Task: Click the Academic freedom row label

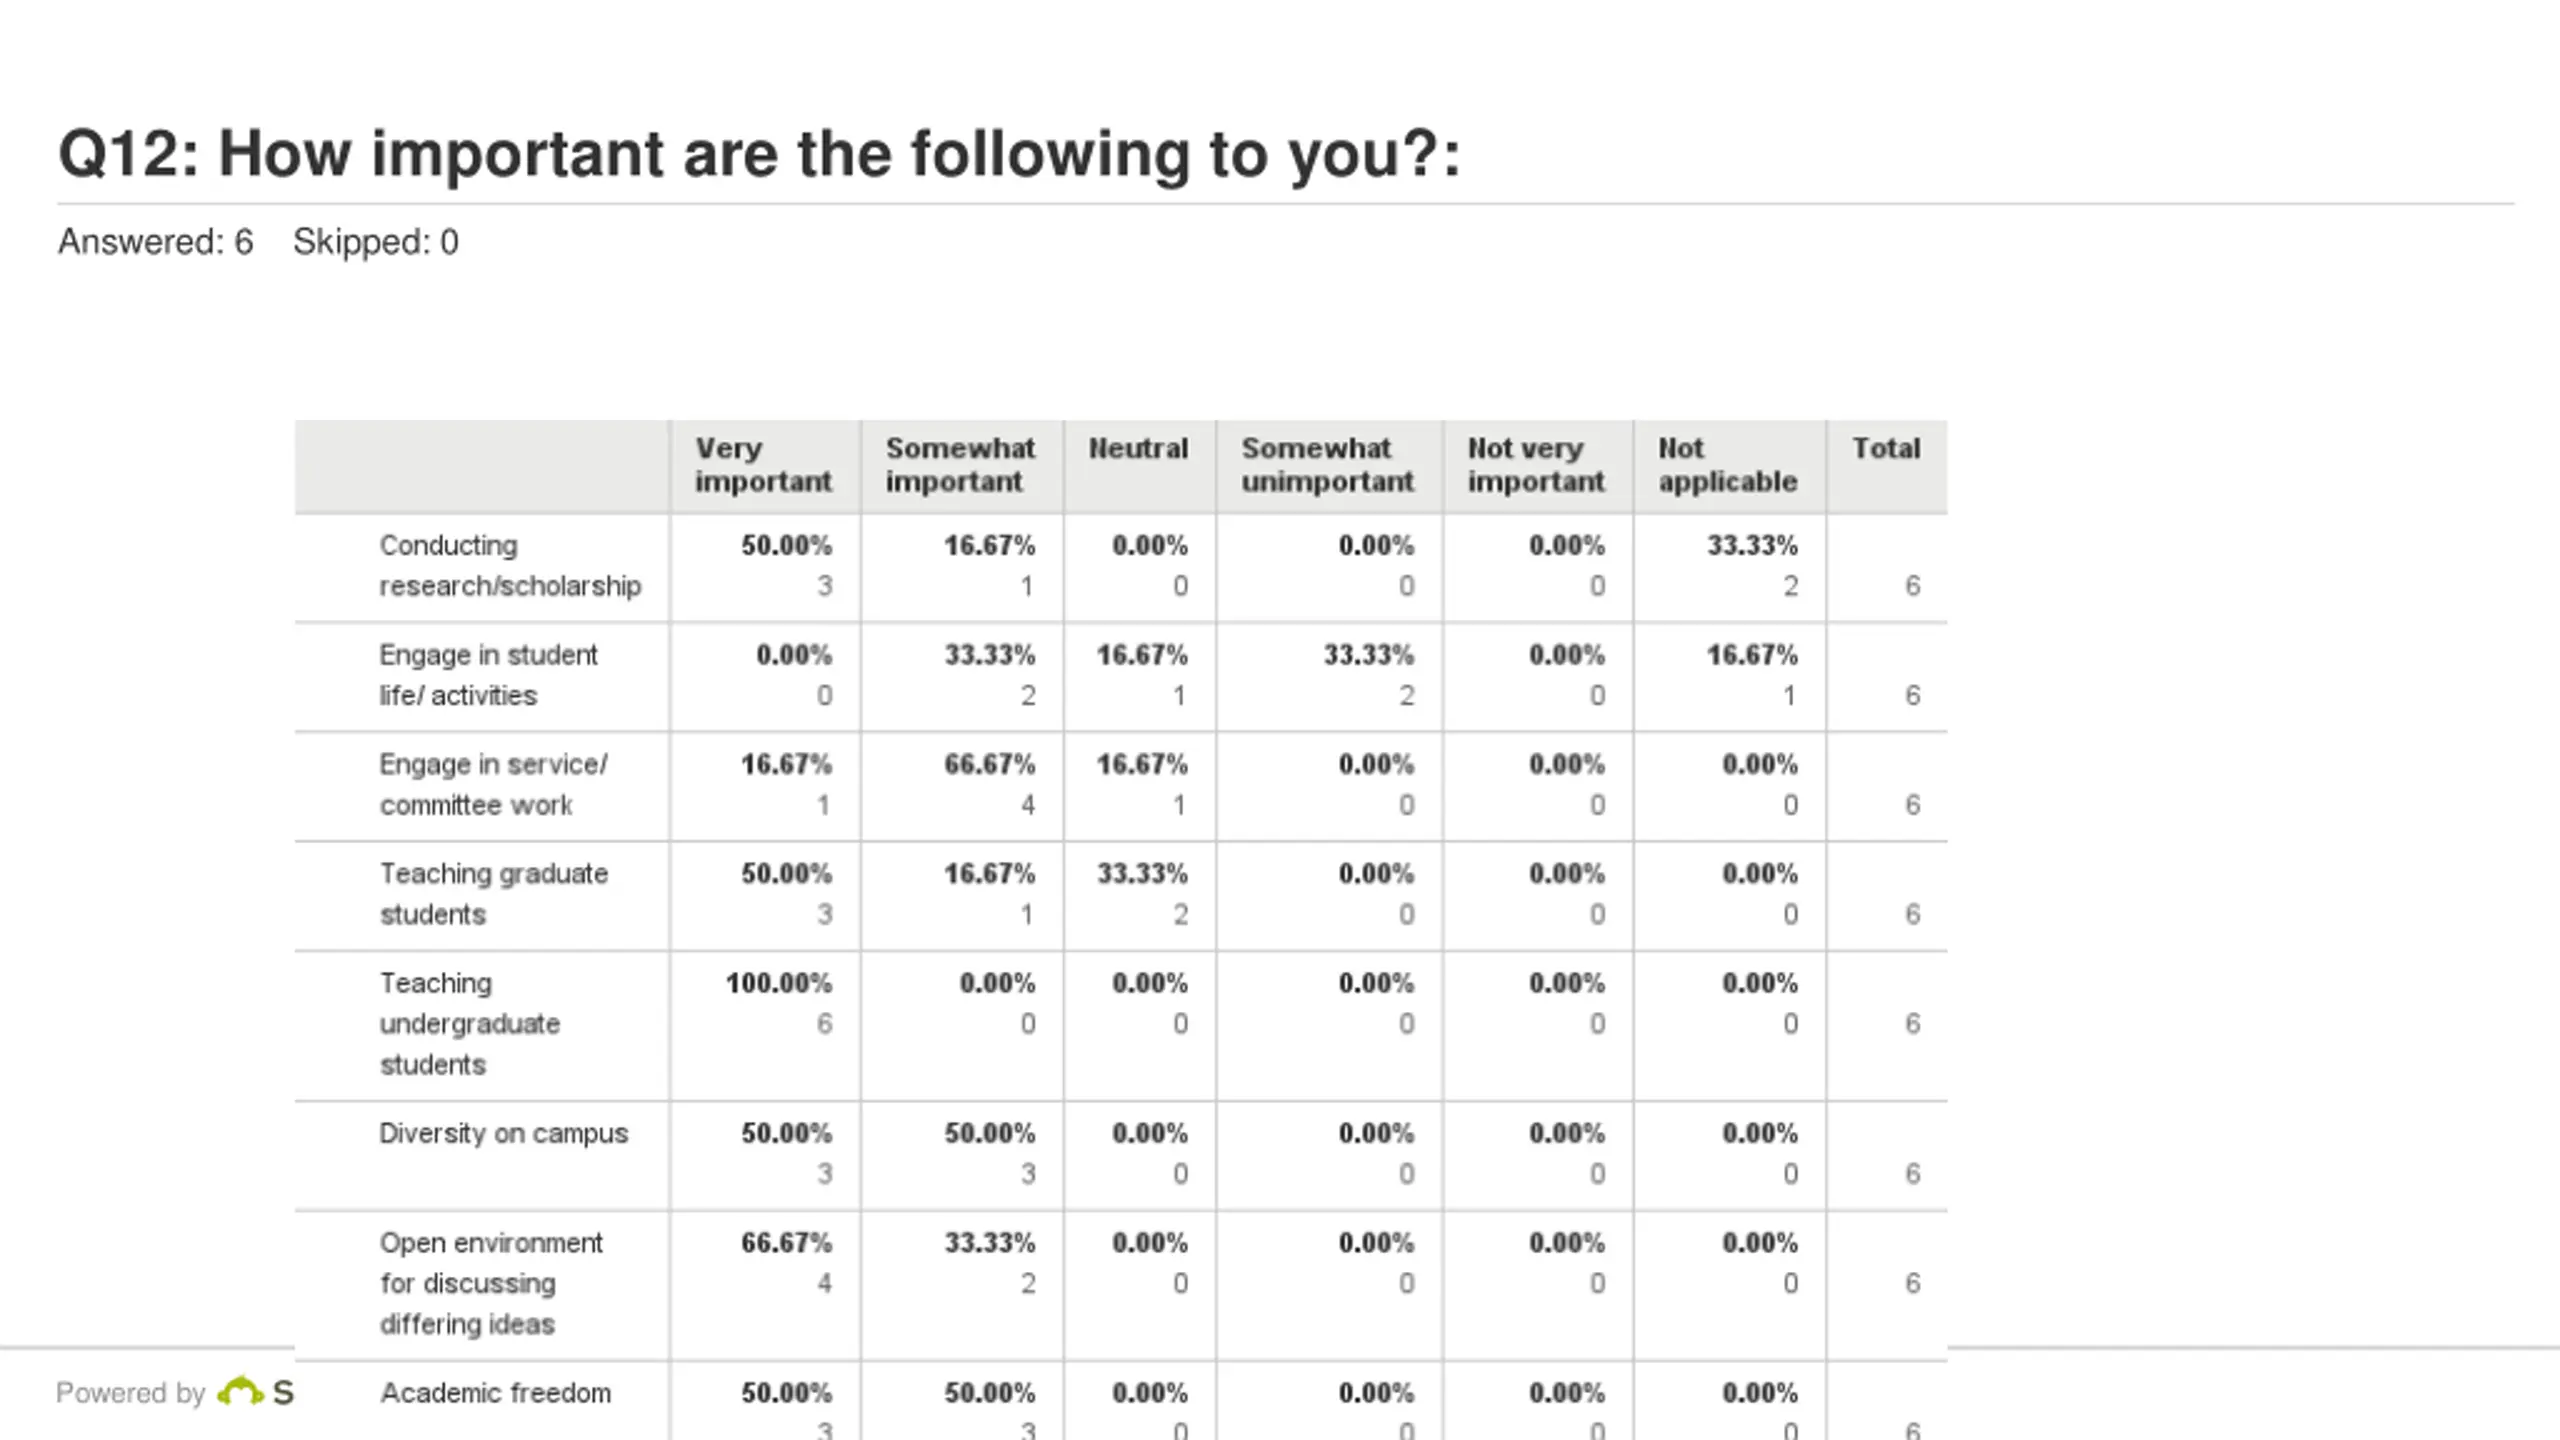Action: coord(495,1393)
